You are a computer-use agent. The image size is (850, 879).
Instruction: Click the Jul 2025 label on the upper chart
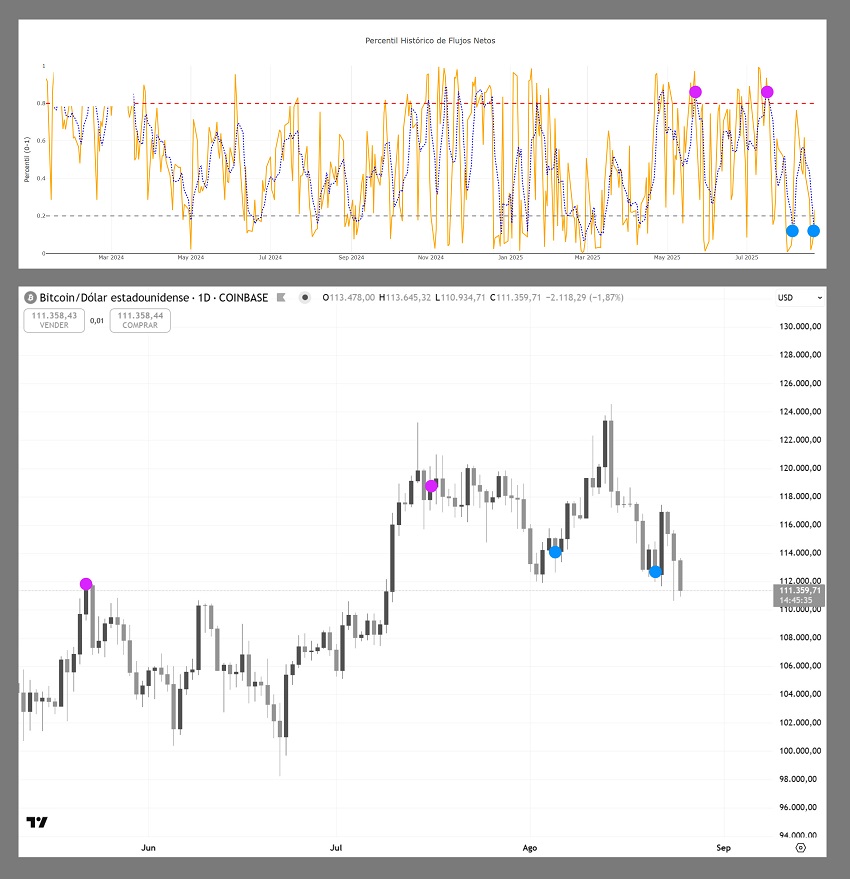point(746,258)
